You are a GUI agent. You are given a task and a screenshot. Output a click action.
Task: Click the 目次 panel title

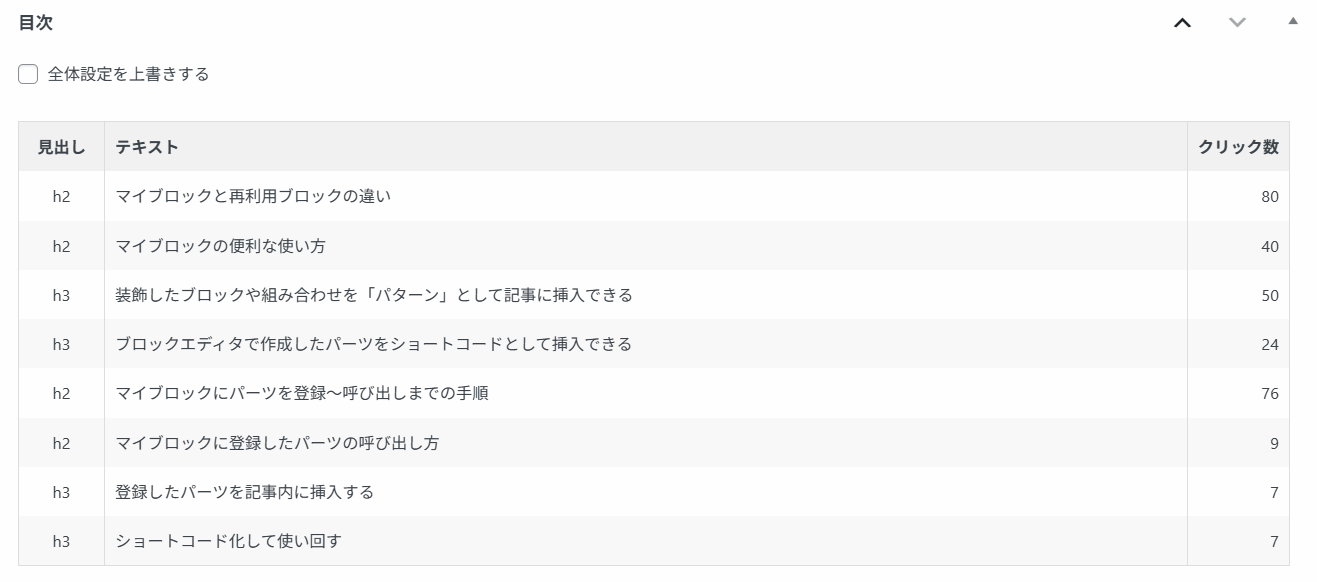pyautogui.click(x=35, y=23)
